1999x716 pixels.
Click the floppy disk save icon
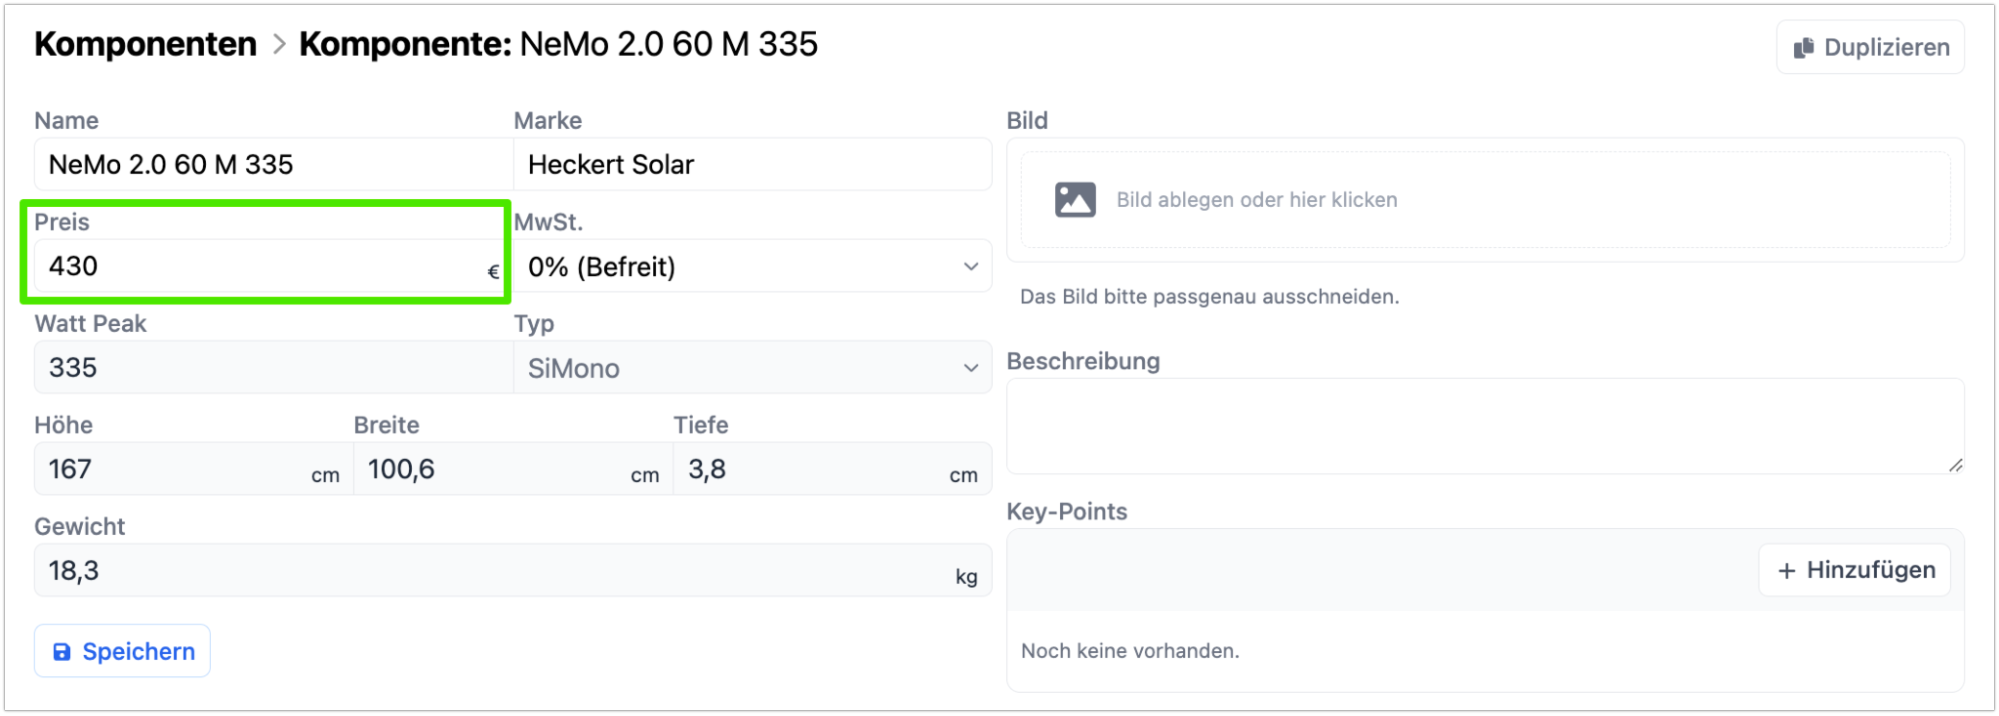[x=62, y=652]
